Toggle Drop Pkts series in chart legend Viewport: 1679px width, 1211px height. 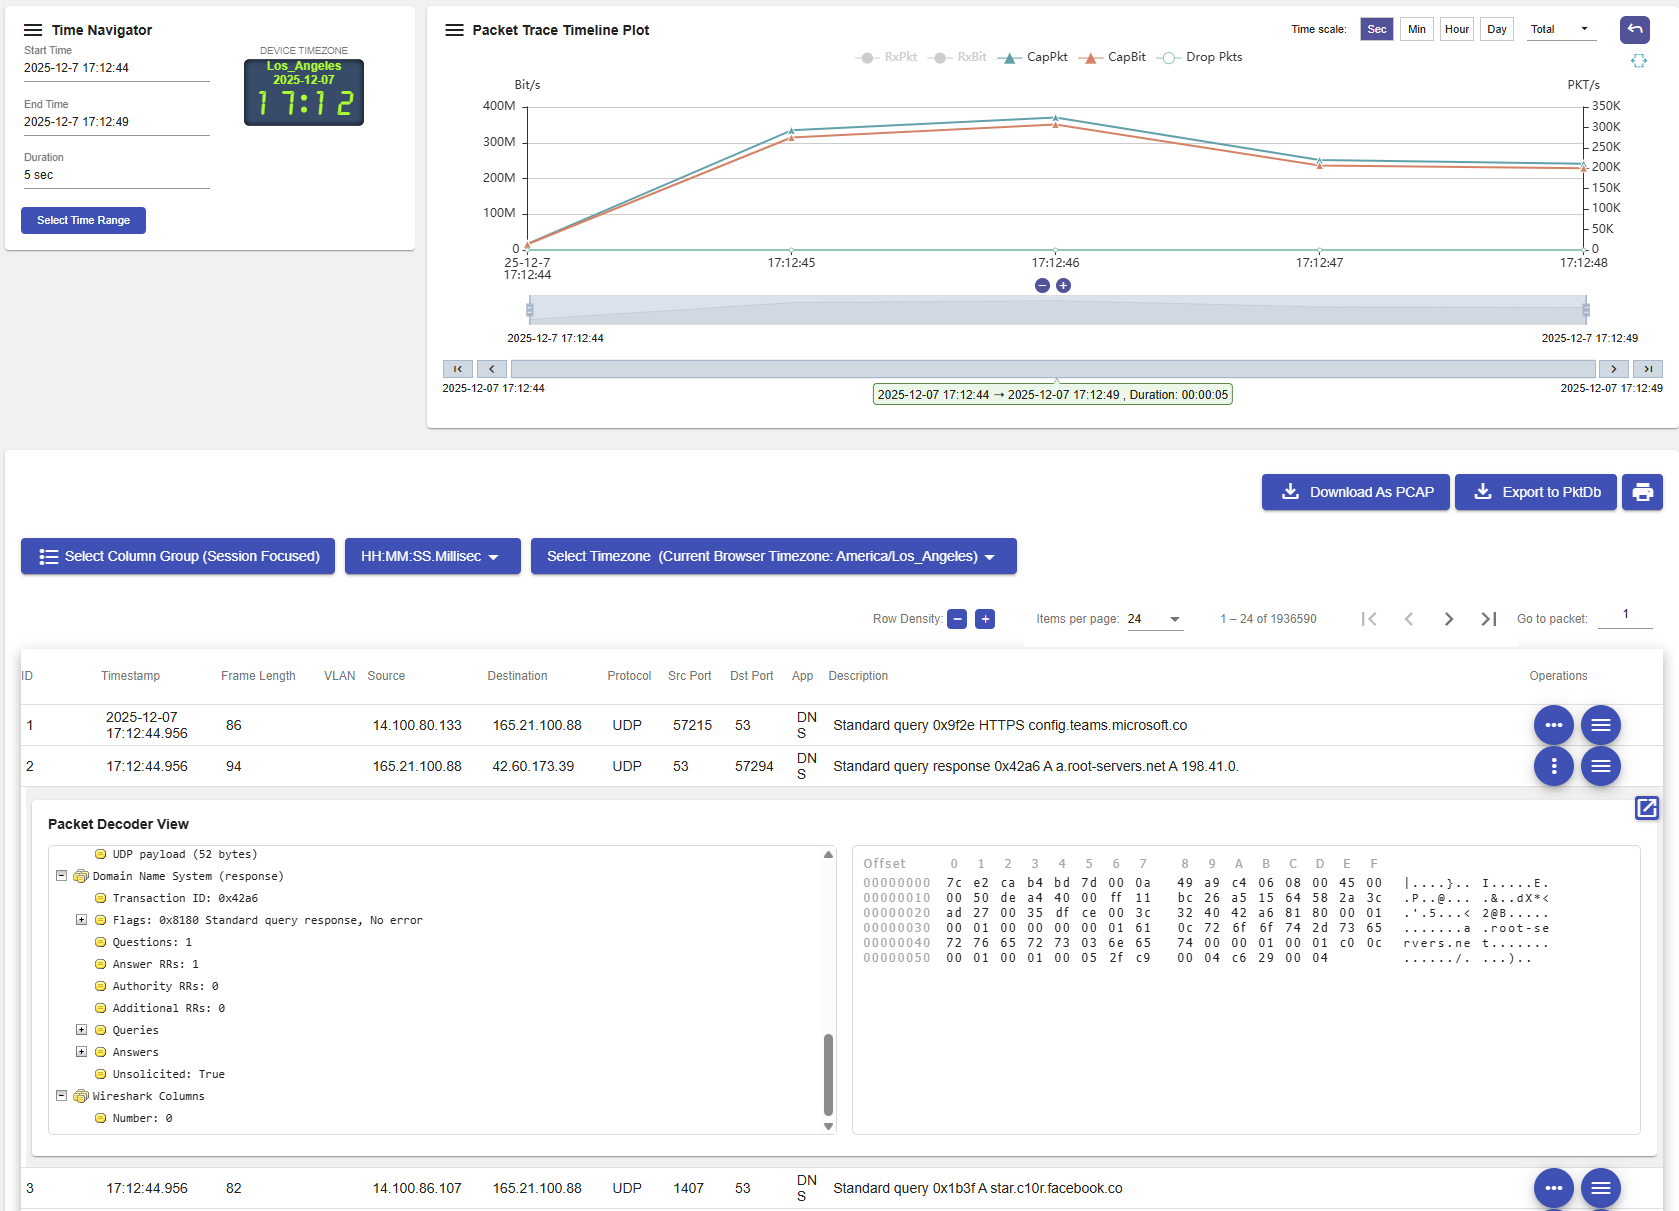point(1200,57)
